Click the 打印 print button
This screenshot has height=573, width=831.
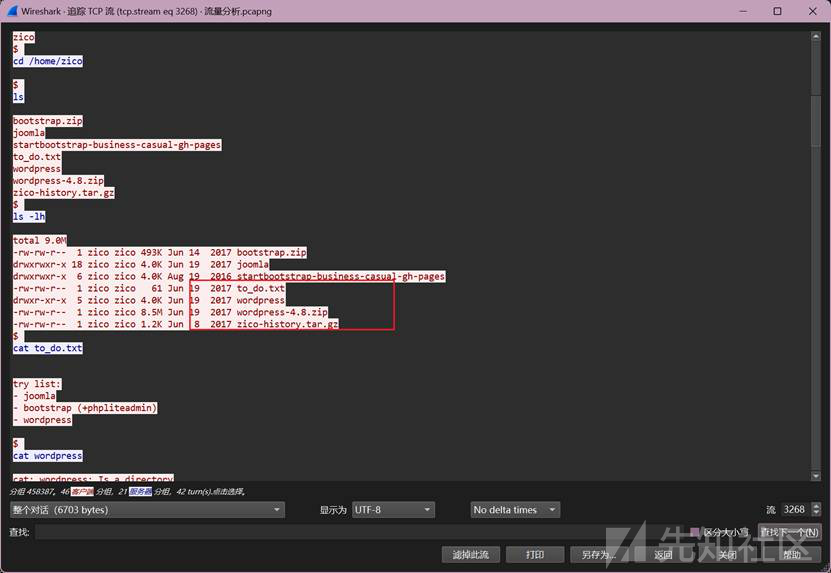click(x=535, y=555)
